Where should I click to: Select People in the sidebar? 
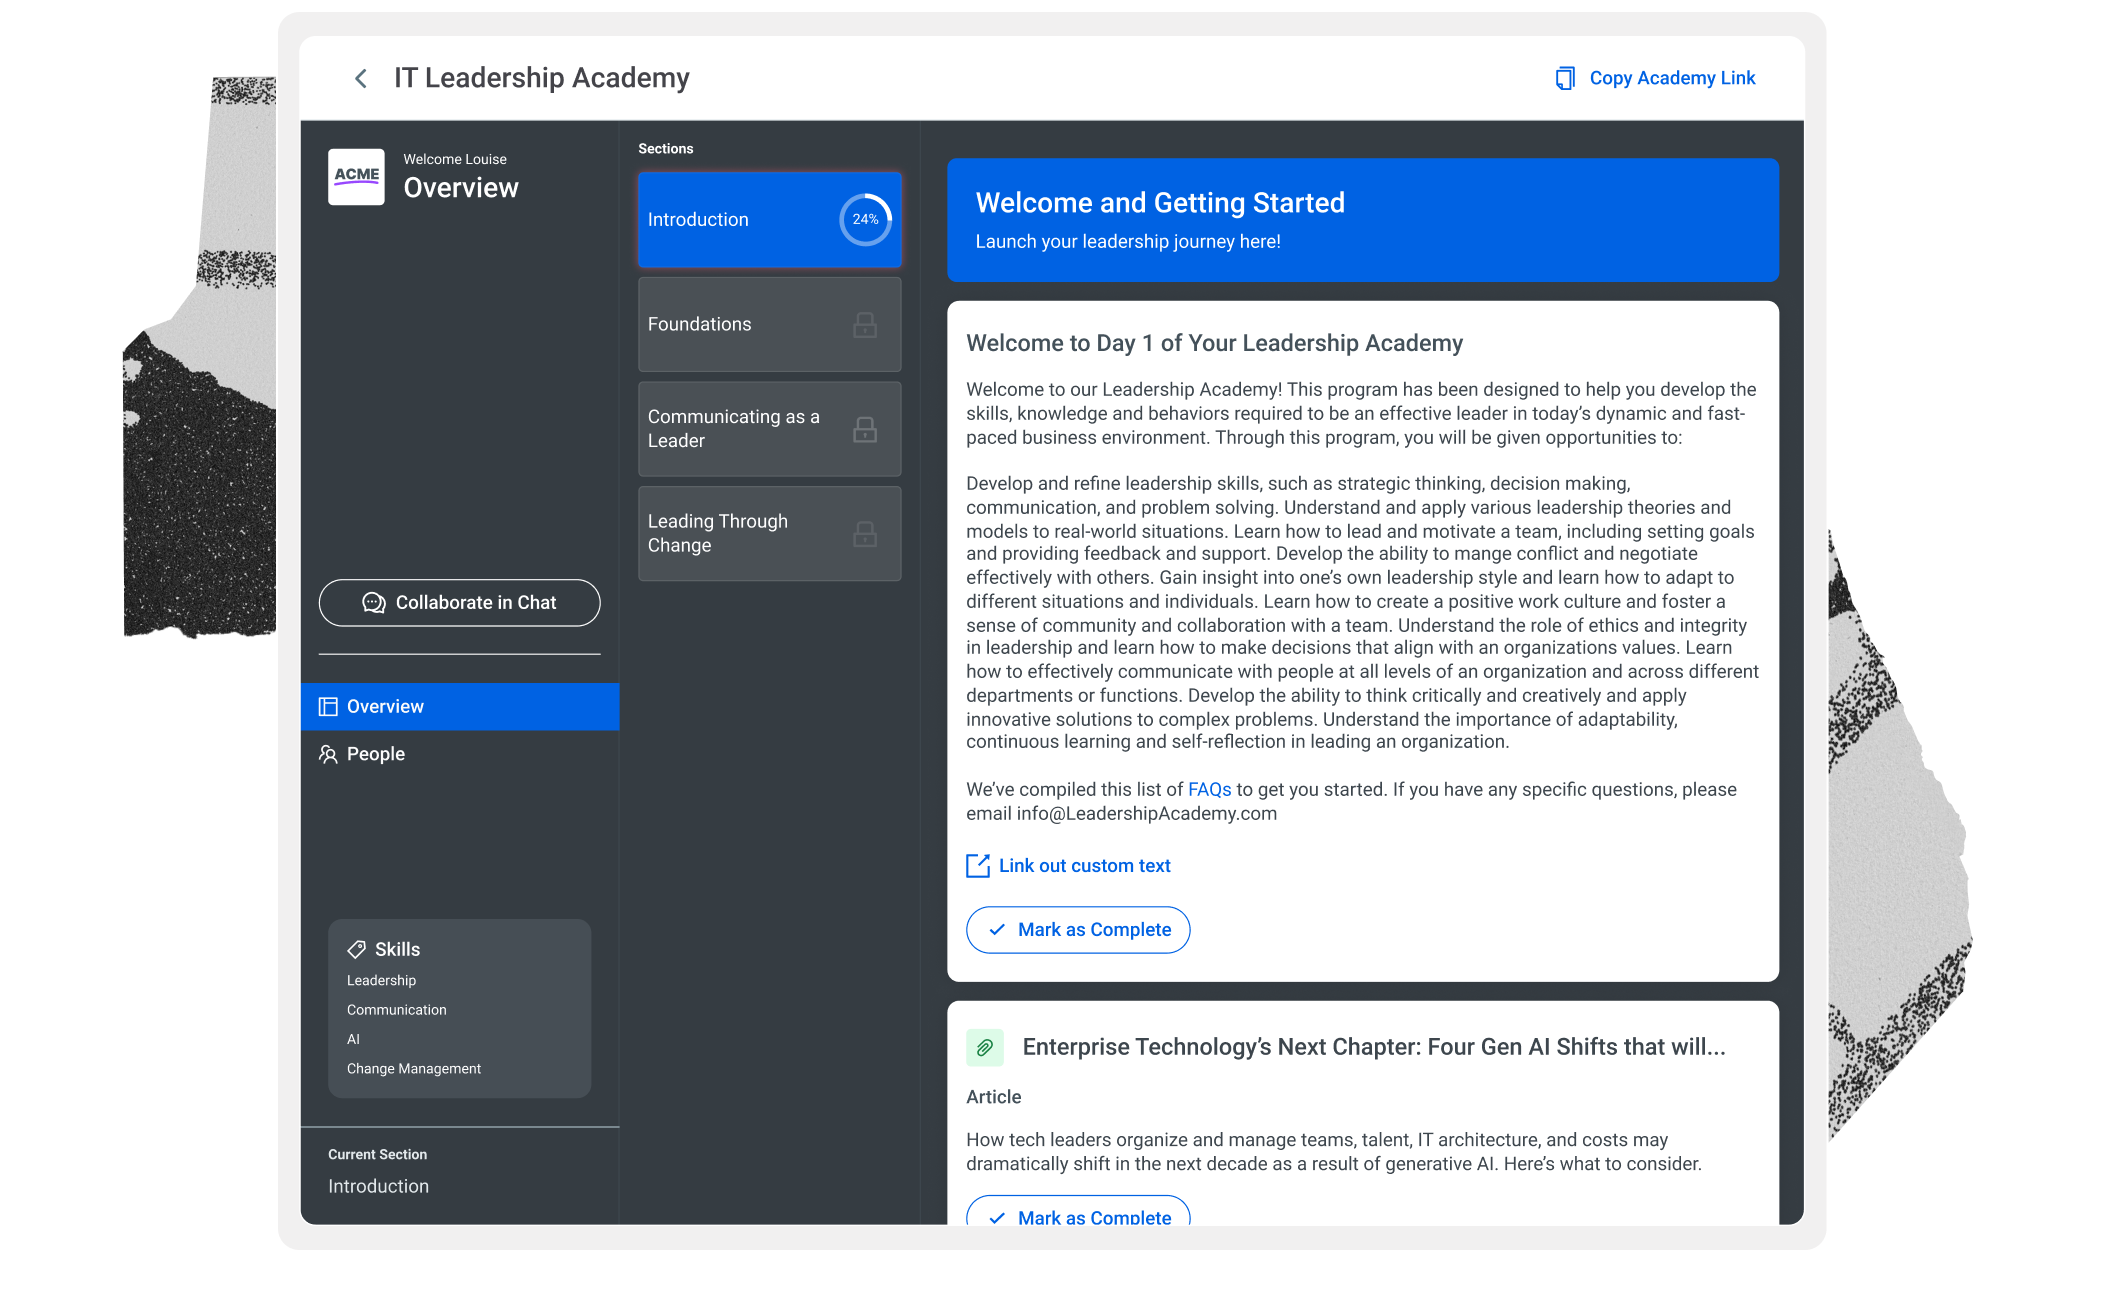(459, 754)
